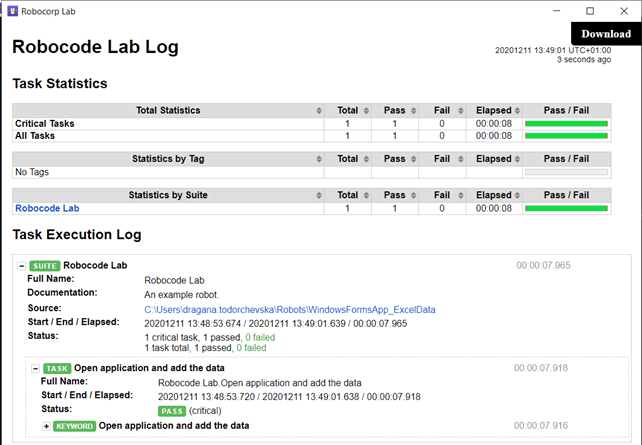Collapse the Open application task entry

(36, 369)
